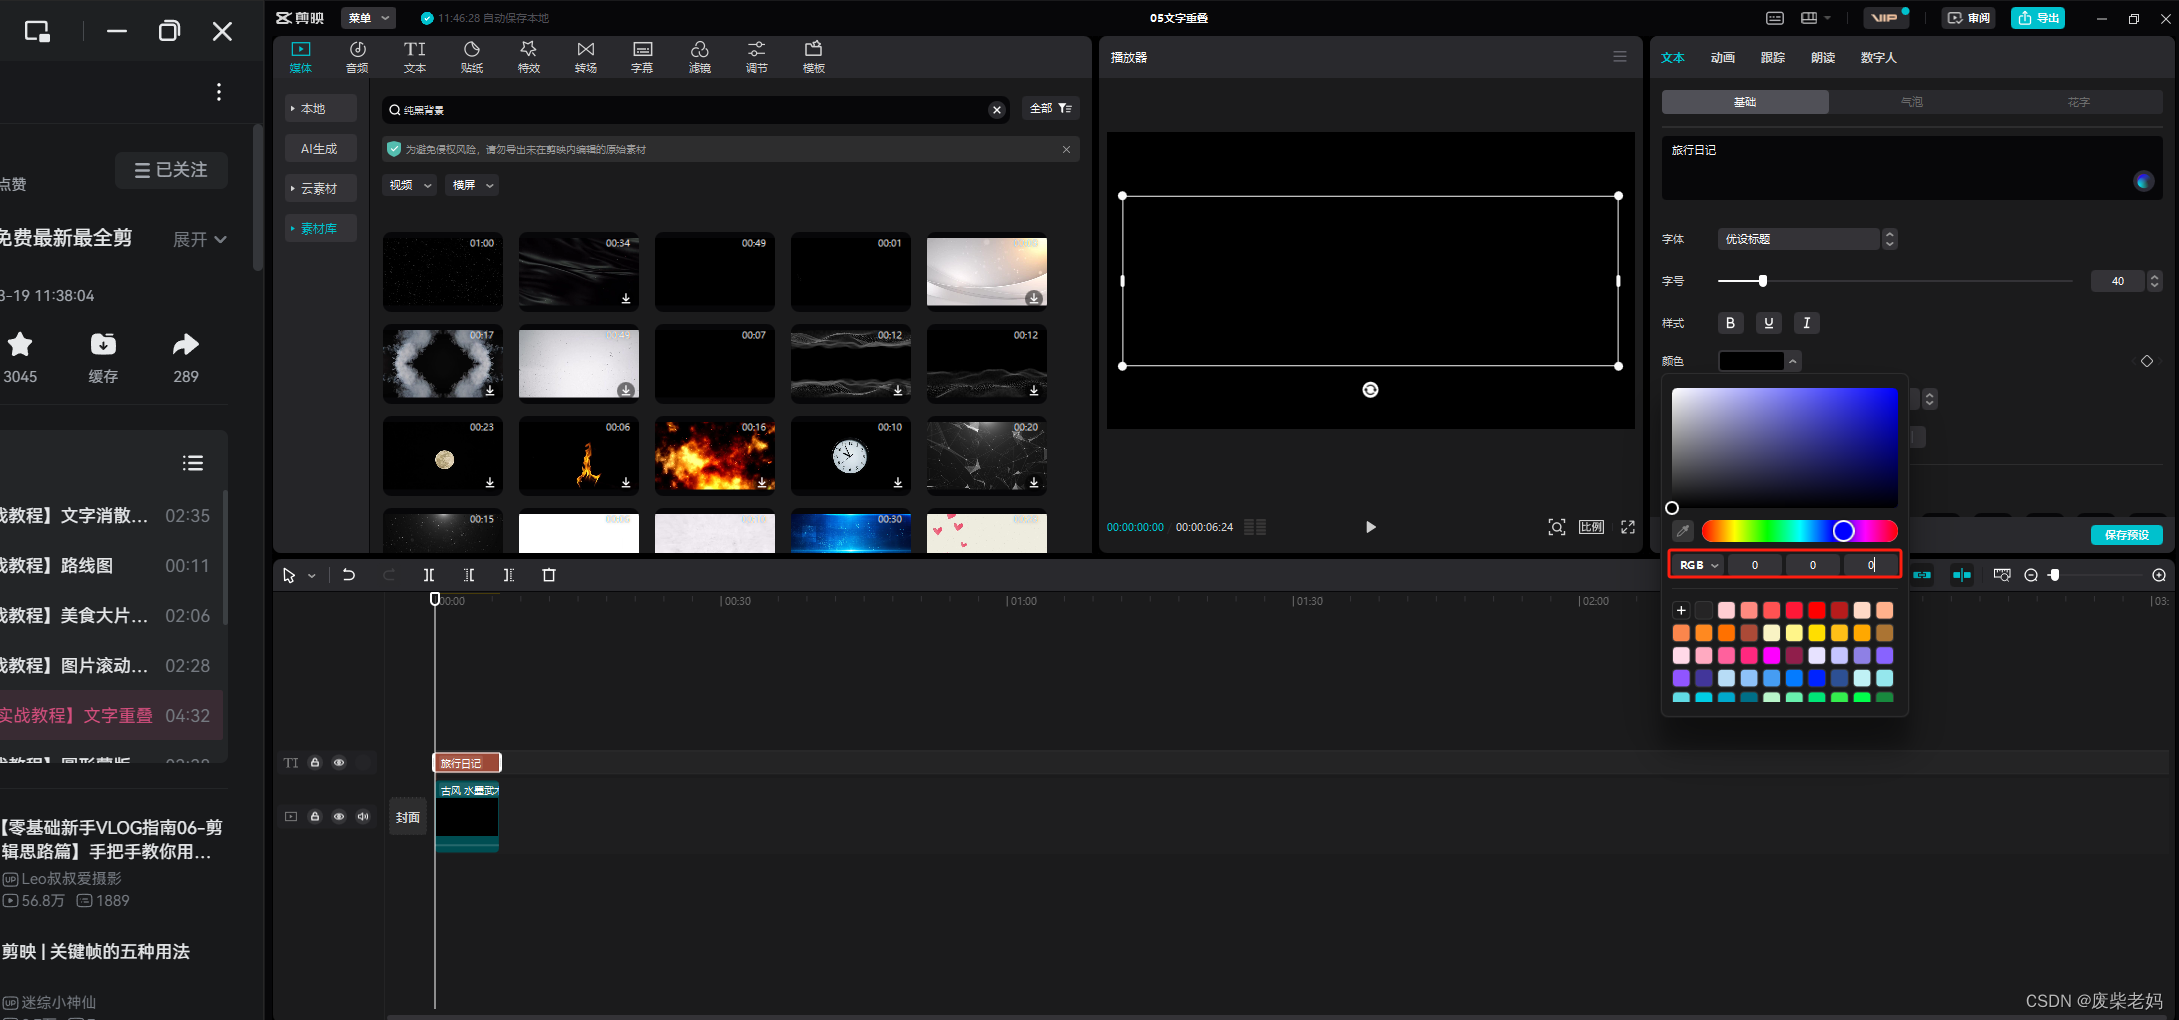
Task: Switch to the 数字人 (Digital human) tab
Action: [x=1879, y=58]
